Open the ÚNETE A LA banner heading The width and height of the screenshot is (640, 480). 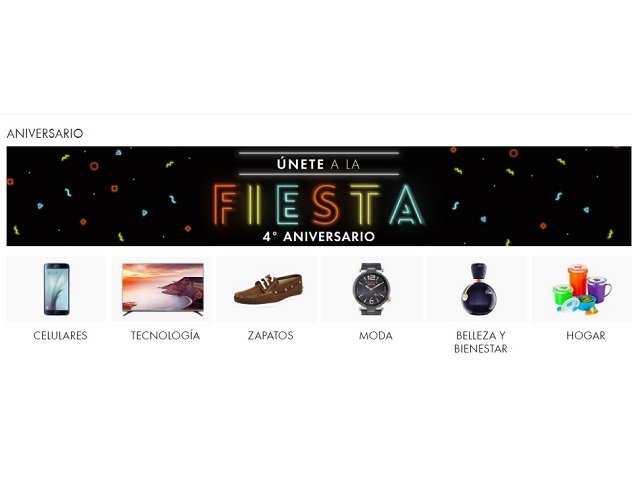318,164
